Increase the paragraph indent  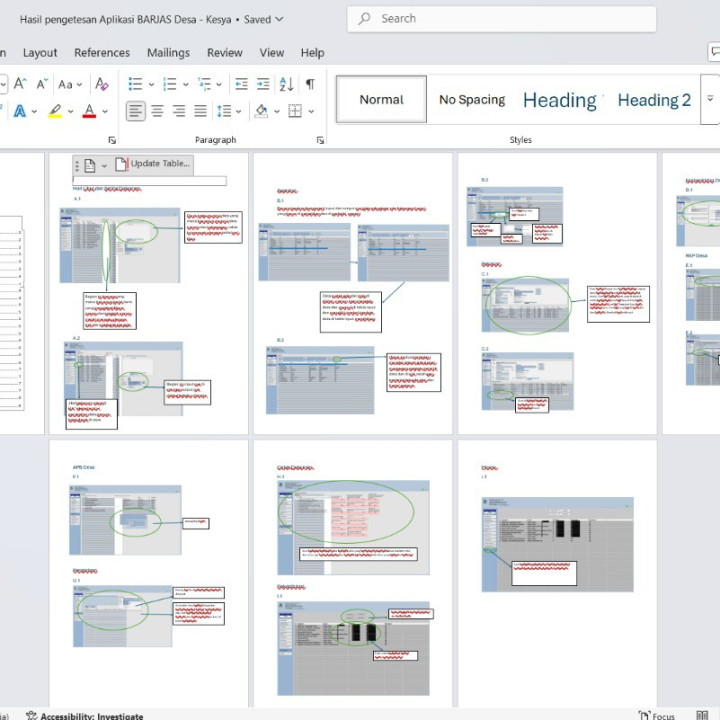(263, 84)
